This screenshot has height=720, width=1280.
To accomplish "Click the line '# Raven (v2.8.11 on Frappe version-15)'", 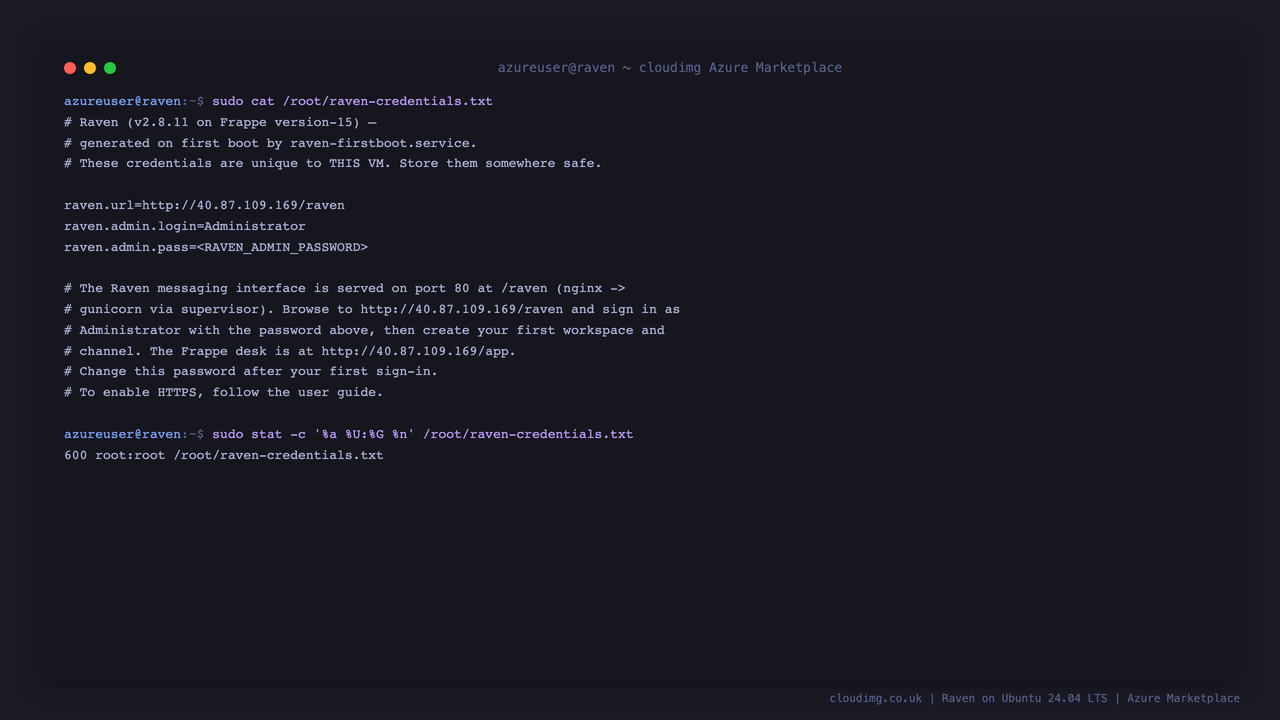I will tap(220, 122).
